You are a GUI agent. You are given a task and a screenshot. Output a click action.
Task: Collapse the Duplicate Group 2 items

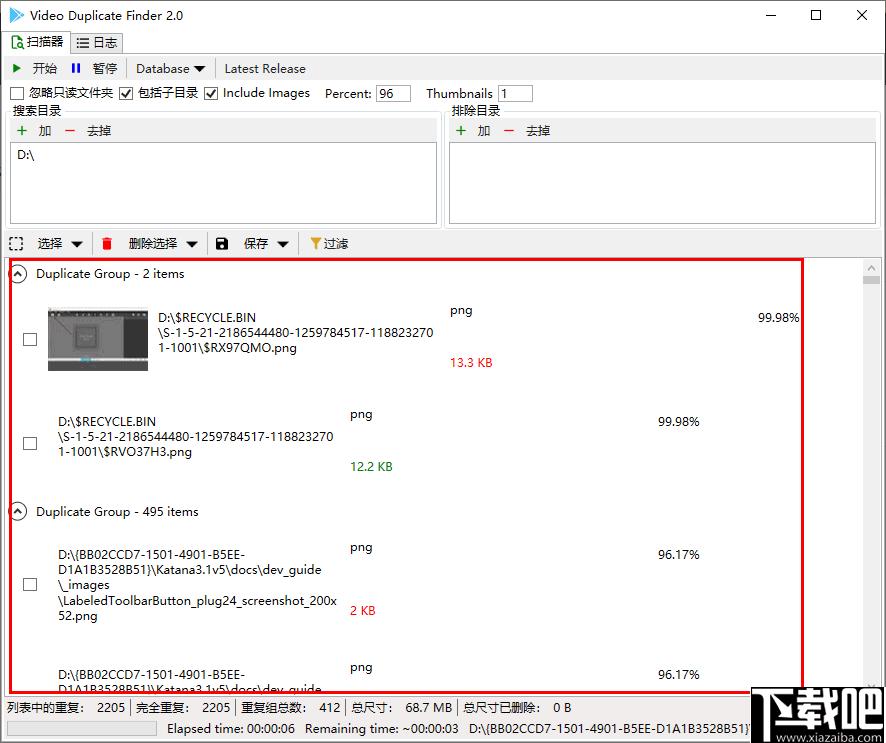(x=18, y=274)
